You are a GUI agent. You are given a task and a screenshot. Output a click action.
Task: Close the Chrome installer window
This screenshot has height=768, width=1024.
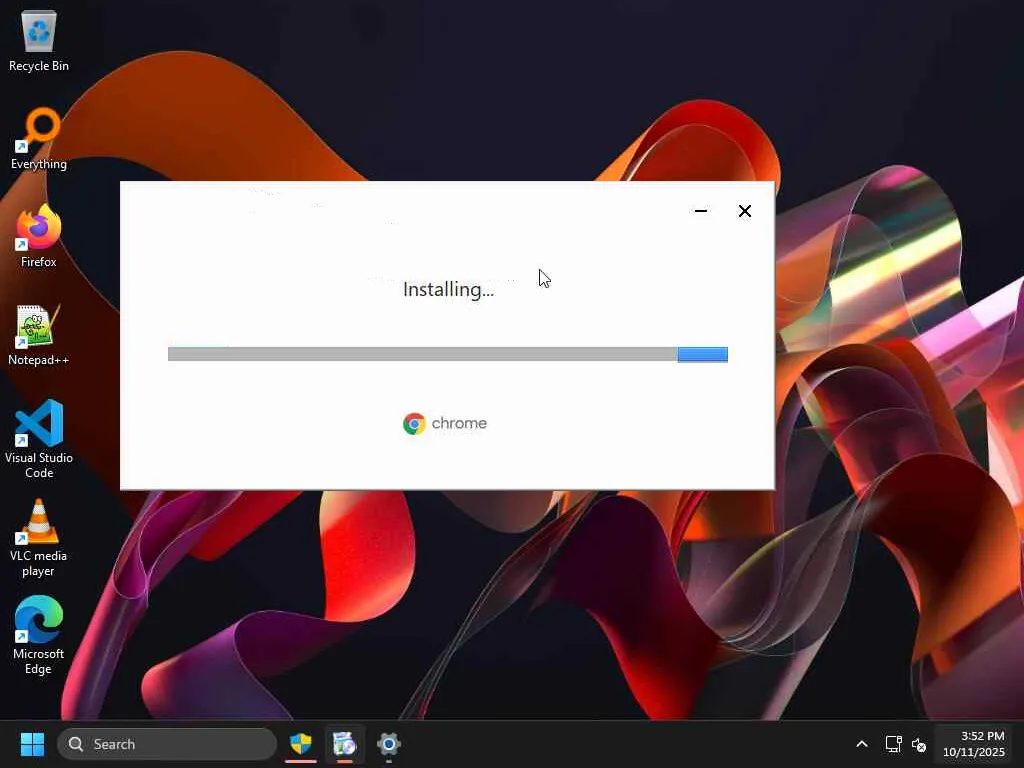pyautogui.click(x=744, y=211)
